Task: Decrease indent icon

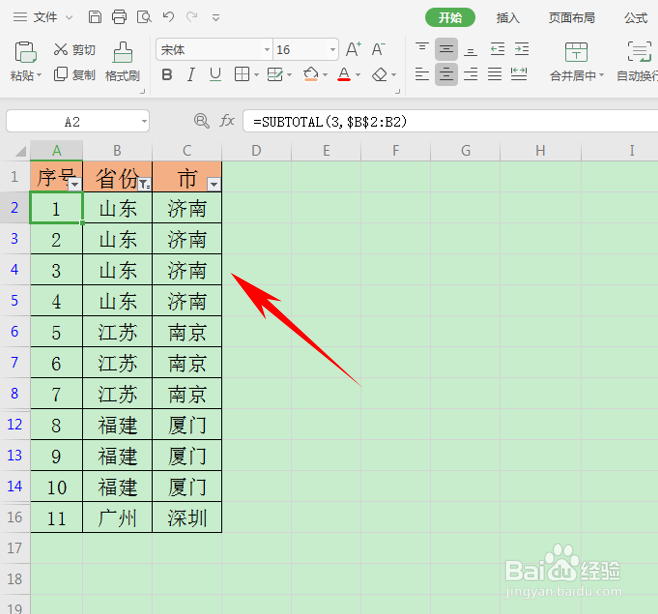Action: [x=497, y=49]
